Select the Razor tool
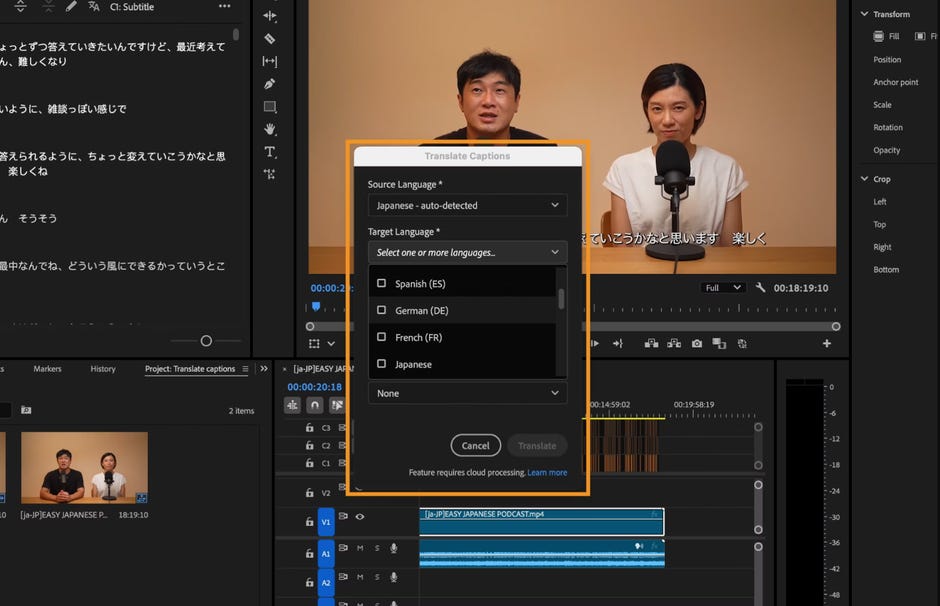 (x=270, y=38)
